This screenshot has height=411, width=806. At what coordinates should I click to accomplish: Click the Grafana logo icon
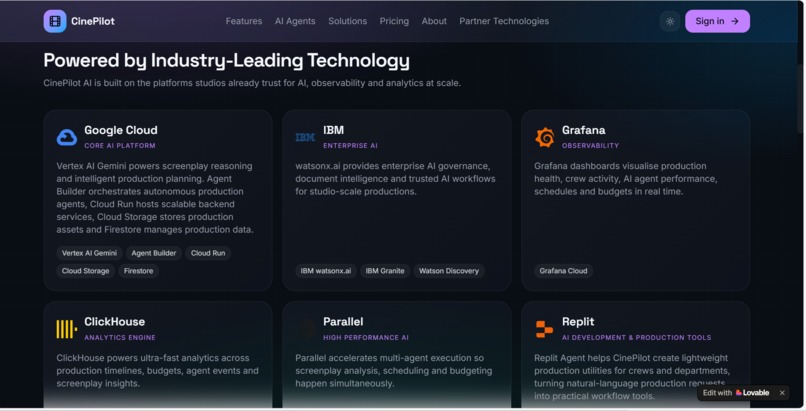544,137
